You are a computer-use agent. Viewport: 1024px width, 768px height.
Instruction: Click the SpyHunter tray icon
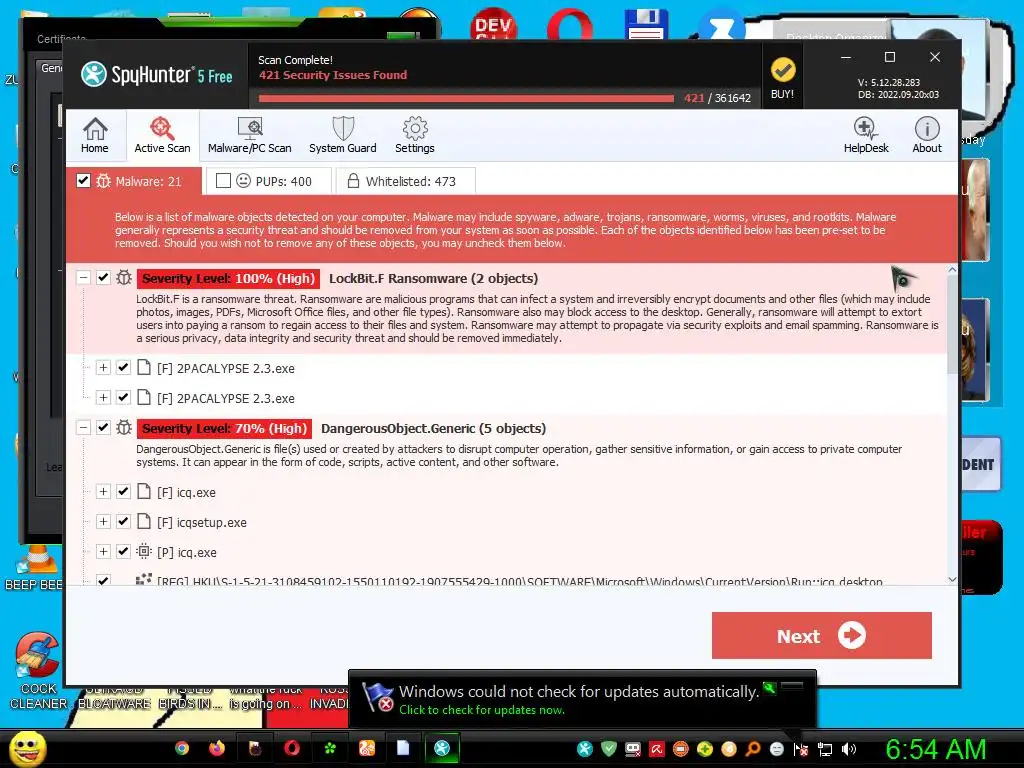click(x=585, y=749)
